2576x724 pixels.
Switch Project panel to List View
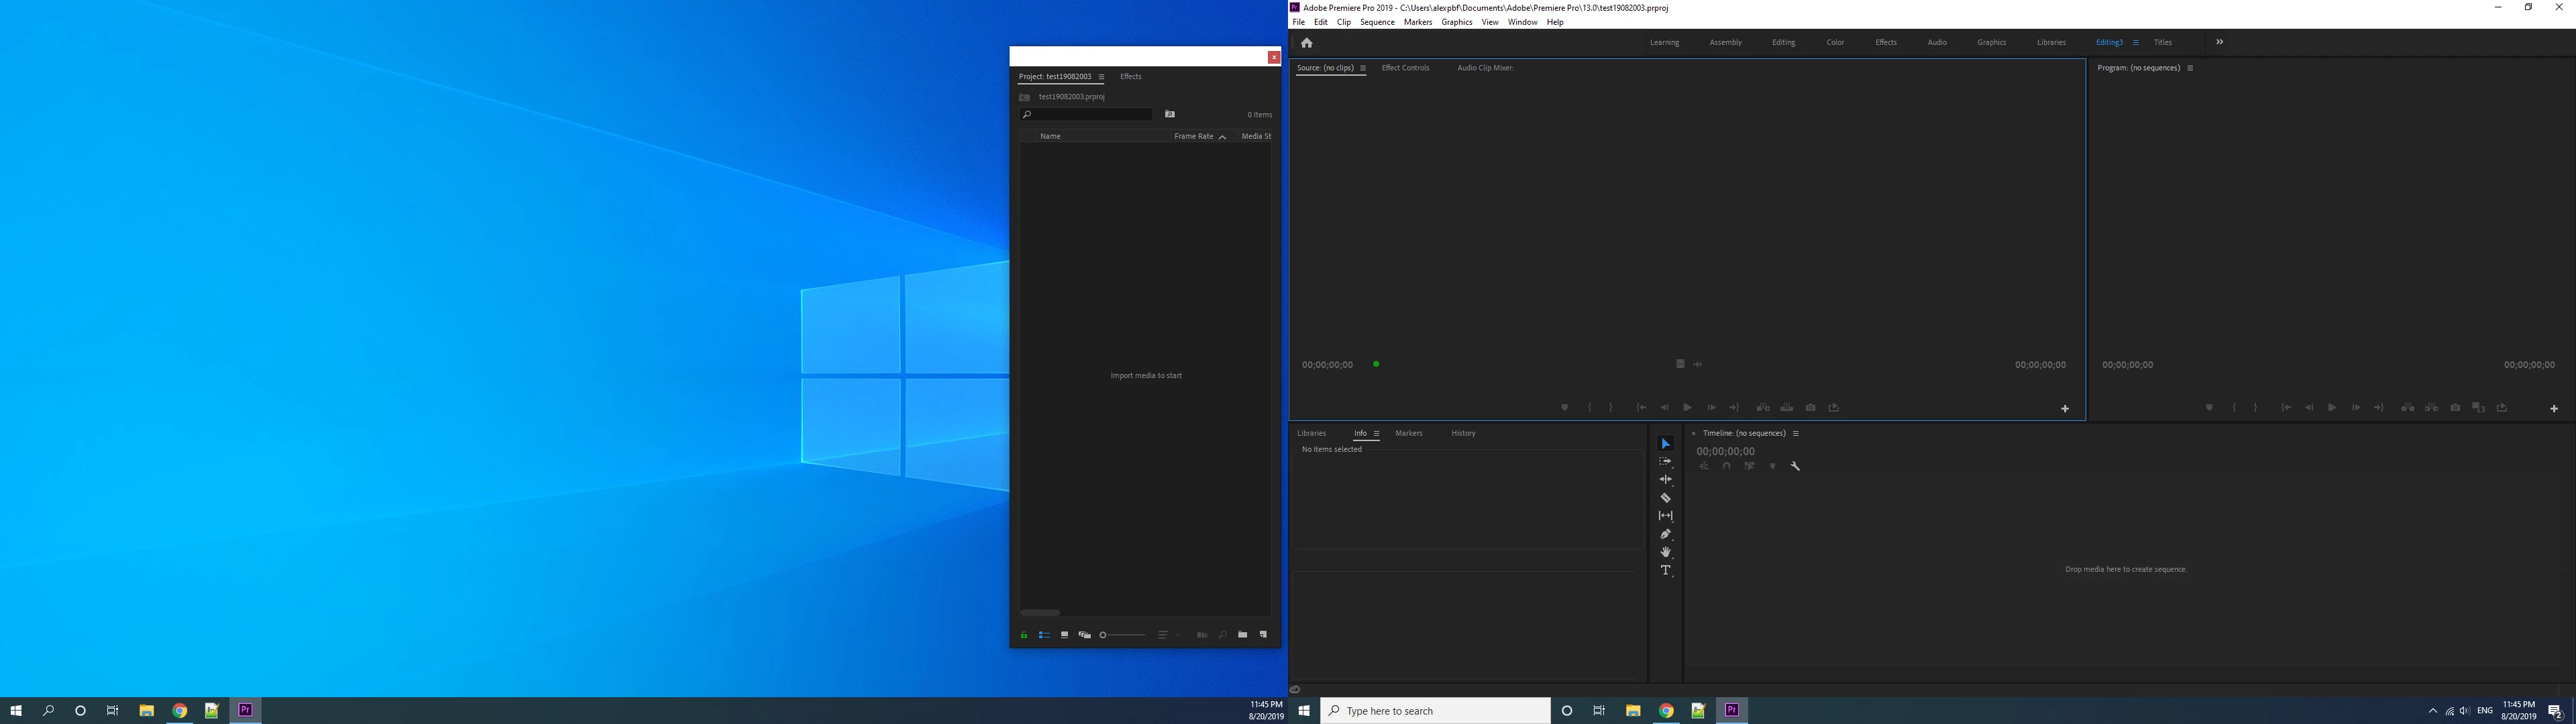pos(1043,635)
